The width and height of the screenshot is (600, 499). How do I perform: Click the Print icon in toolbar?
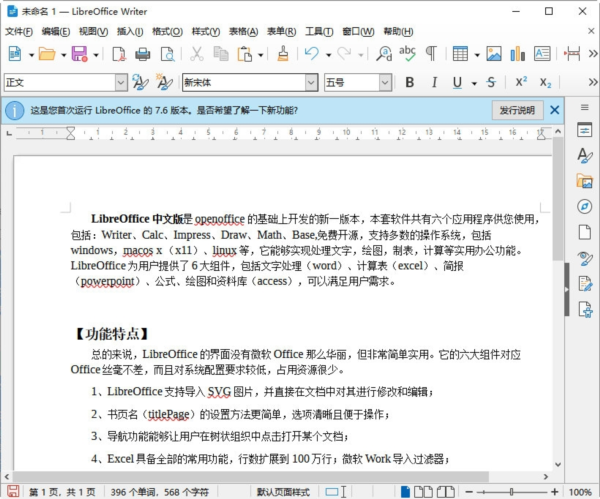(x=143, y=54)
